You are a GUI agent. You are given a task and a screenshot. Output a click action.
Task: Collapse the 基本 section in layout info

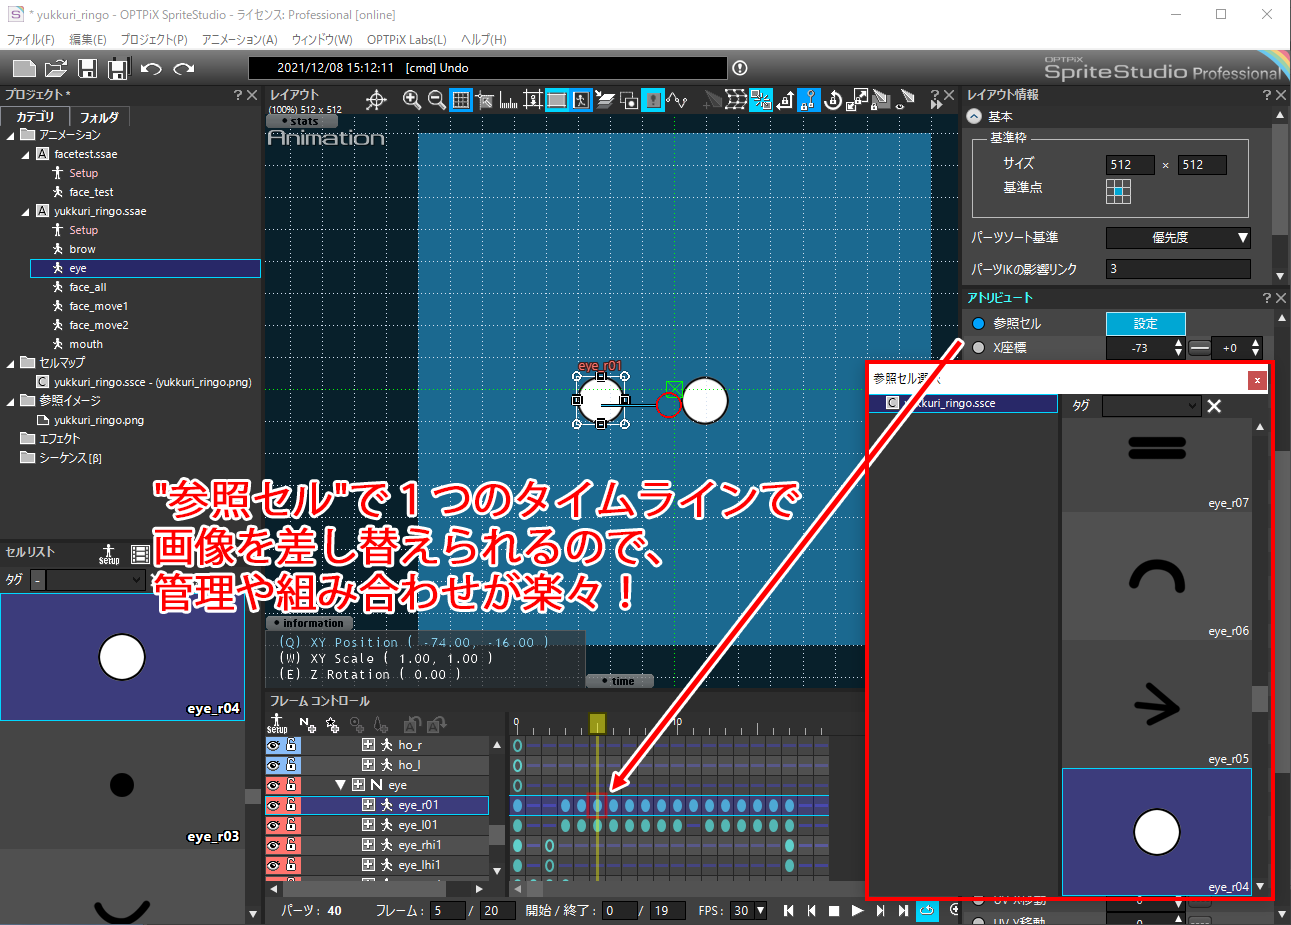point(975,116)
